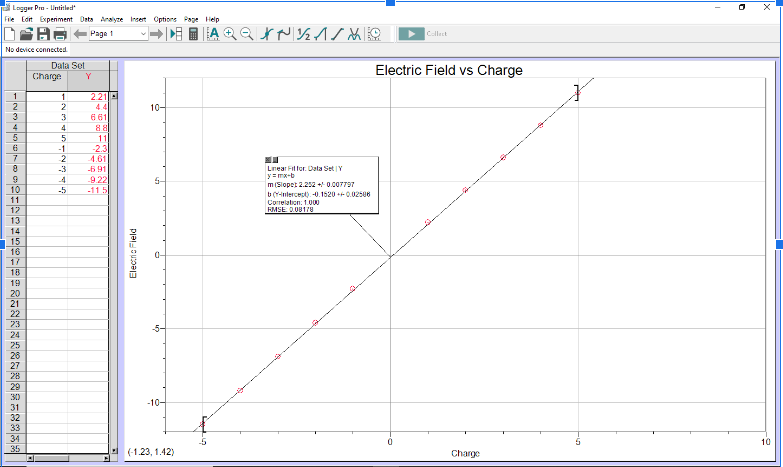Select row number 20 header
Image resolution: width=783 pixels, height=467 pixels.
coord(15,294)
